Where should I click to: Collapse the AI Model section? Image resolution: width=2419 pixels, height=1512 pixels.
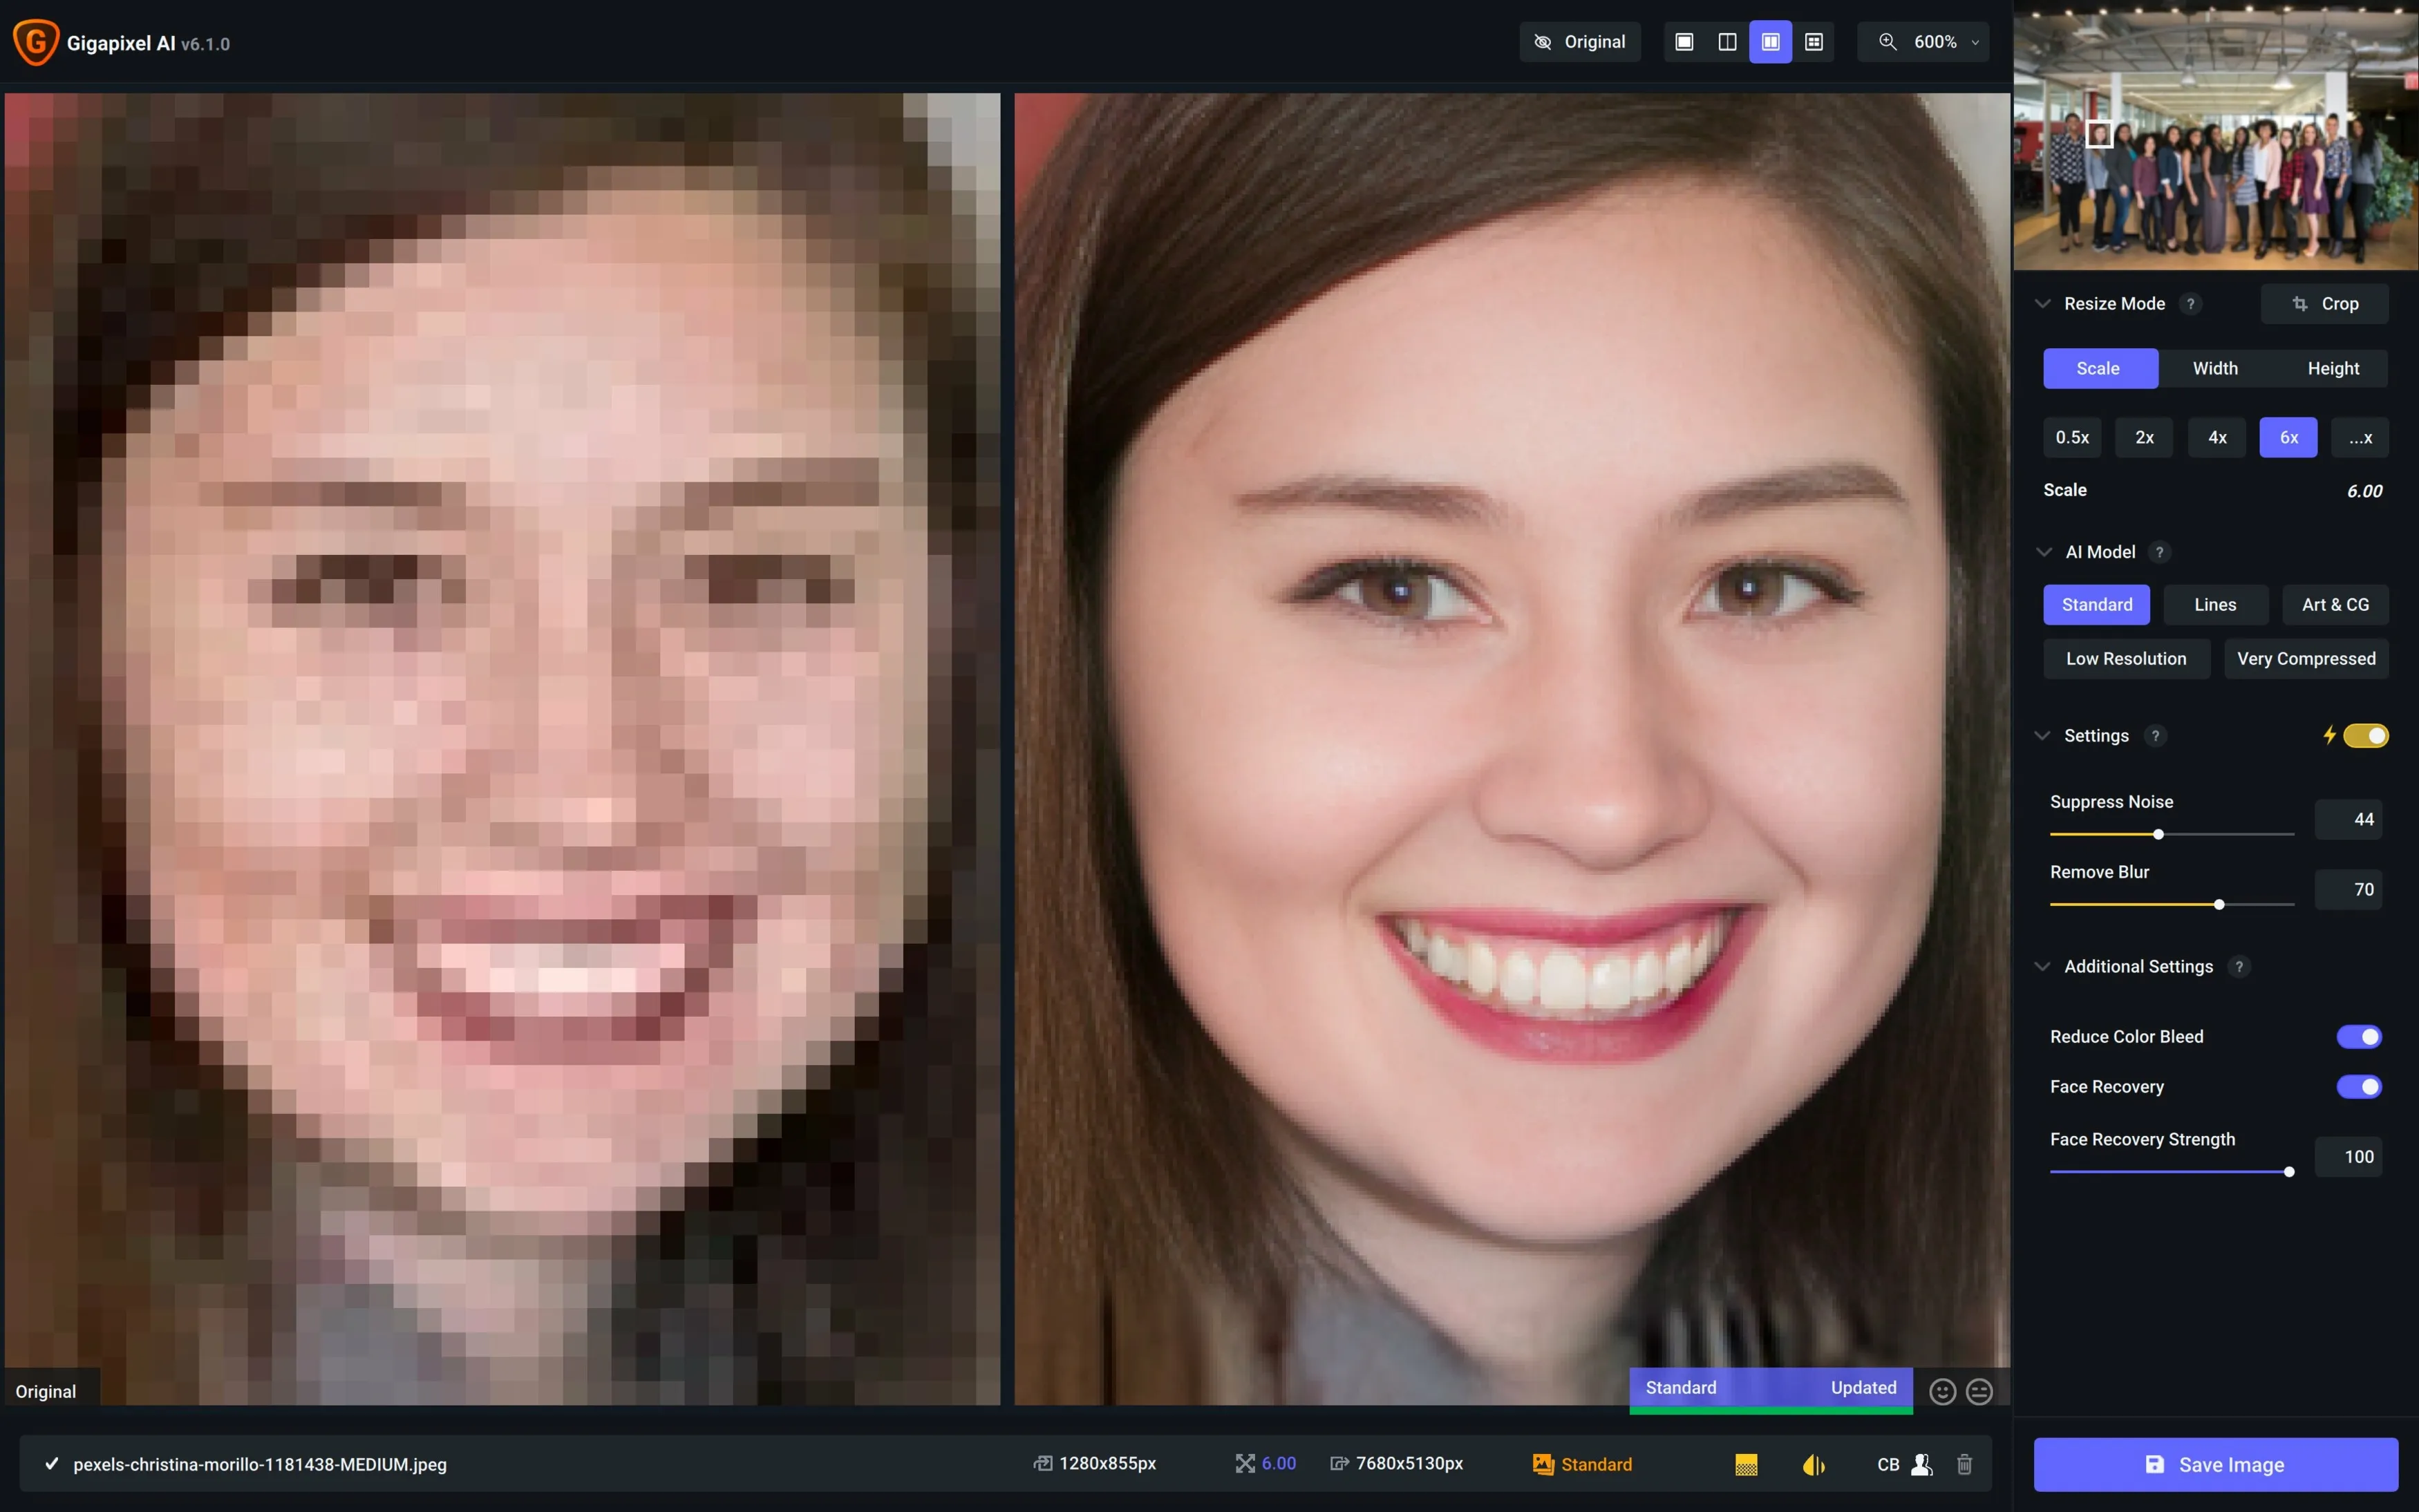tap(2045, 551)
